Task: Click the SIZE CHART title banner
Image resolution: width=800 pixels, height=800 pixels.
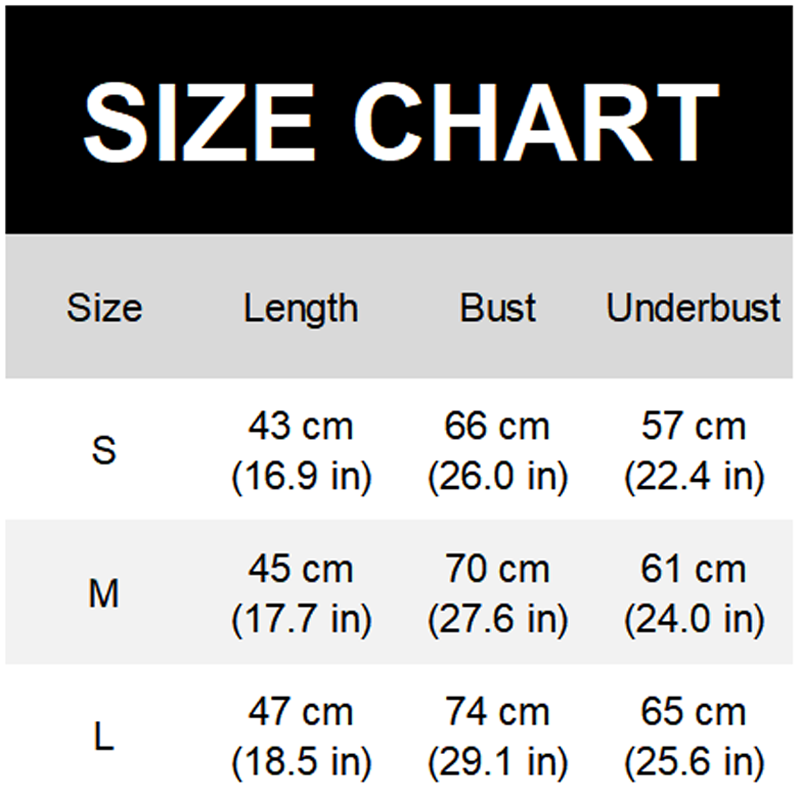Action: click(x=399, y=120)
